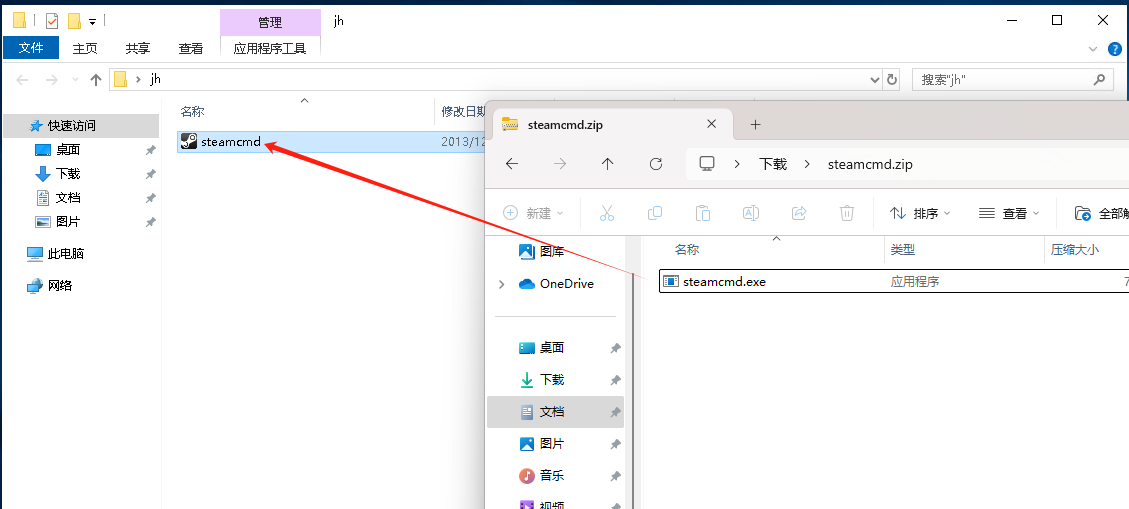The height and width of the screenshot is (509, 1129).
Task: Close the steamcmd.zip tab
Action: coord(711,124)
